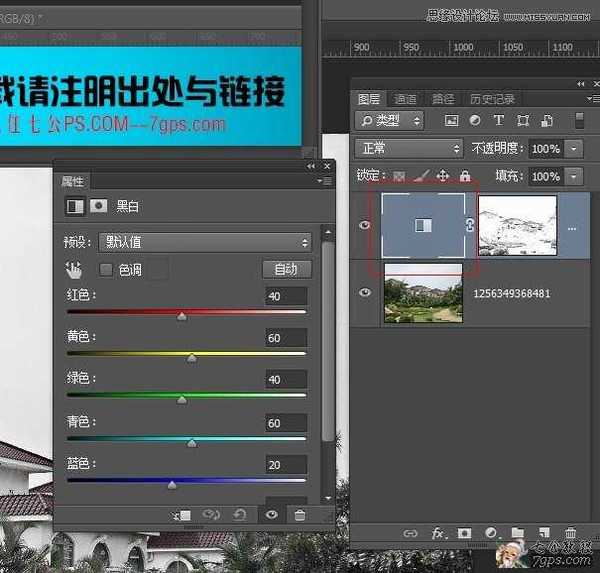Click the fx layer style icon

coord(437,534)
